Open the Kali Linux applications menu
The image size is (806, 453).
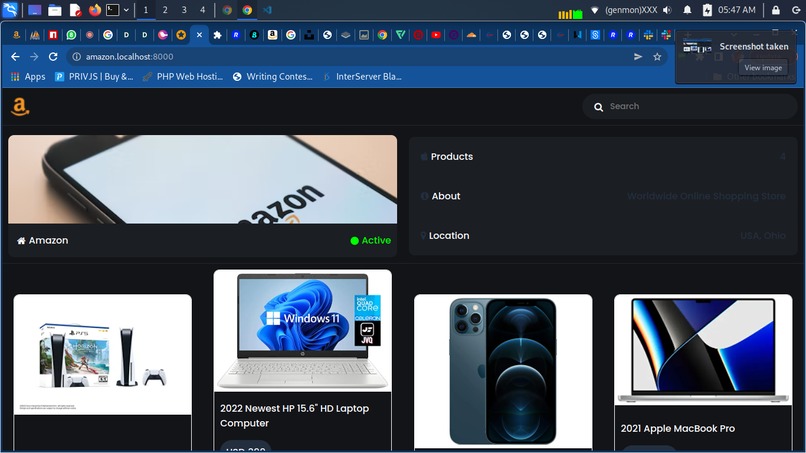10,10
